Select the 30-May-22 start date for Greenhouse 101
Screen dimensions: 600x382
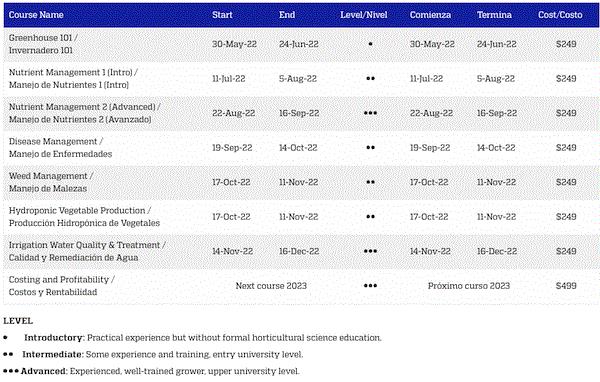(x=234, y=44)
